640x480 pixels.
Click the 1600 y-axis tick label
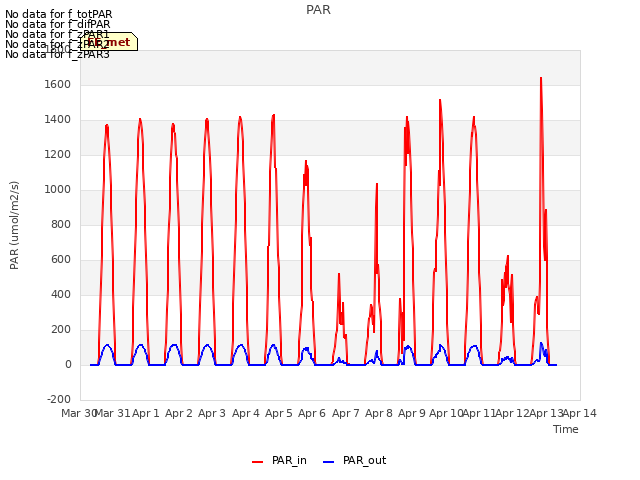pyautogui.click(x=58, y=84)
